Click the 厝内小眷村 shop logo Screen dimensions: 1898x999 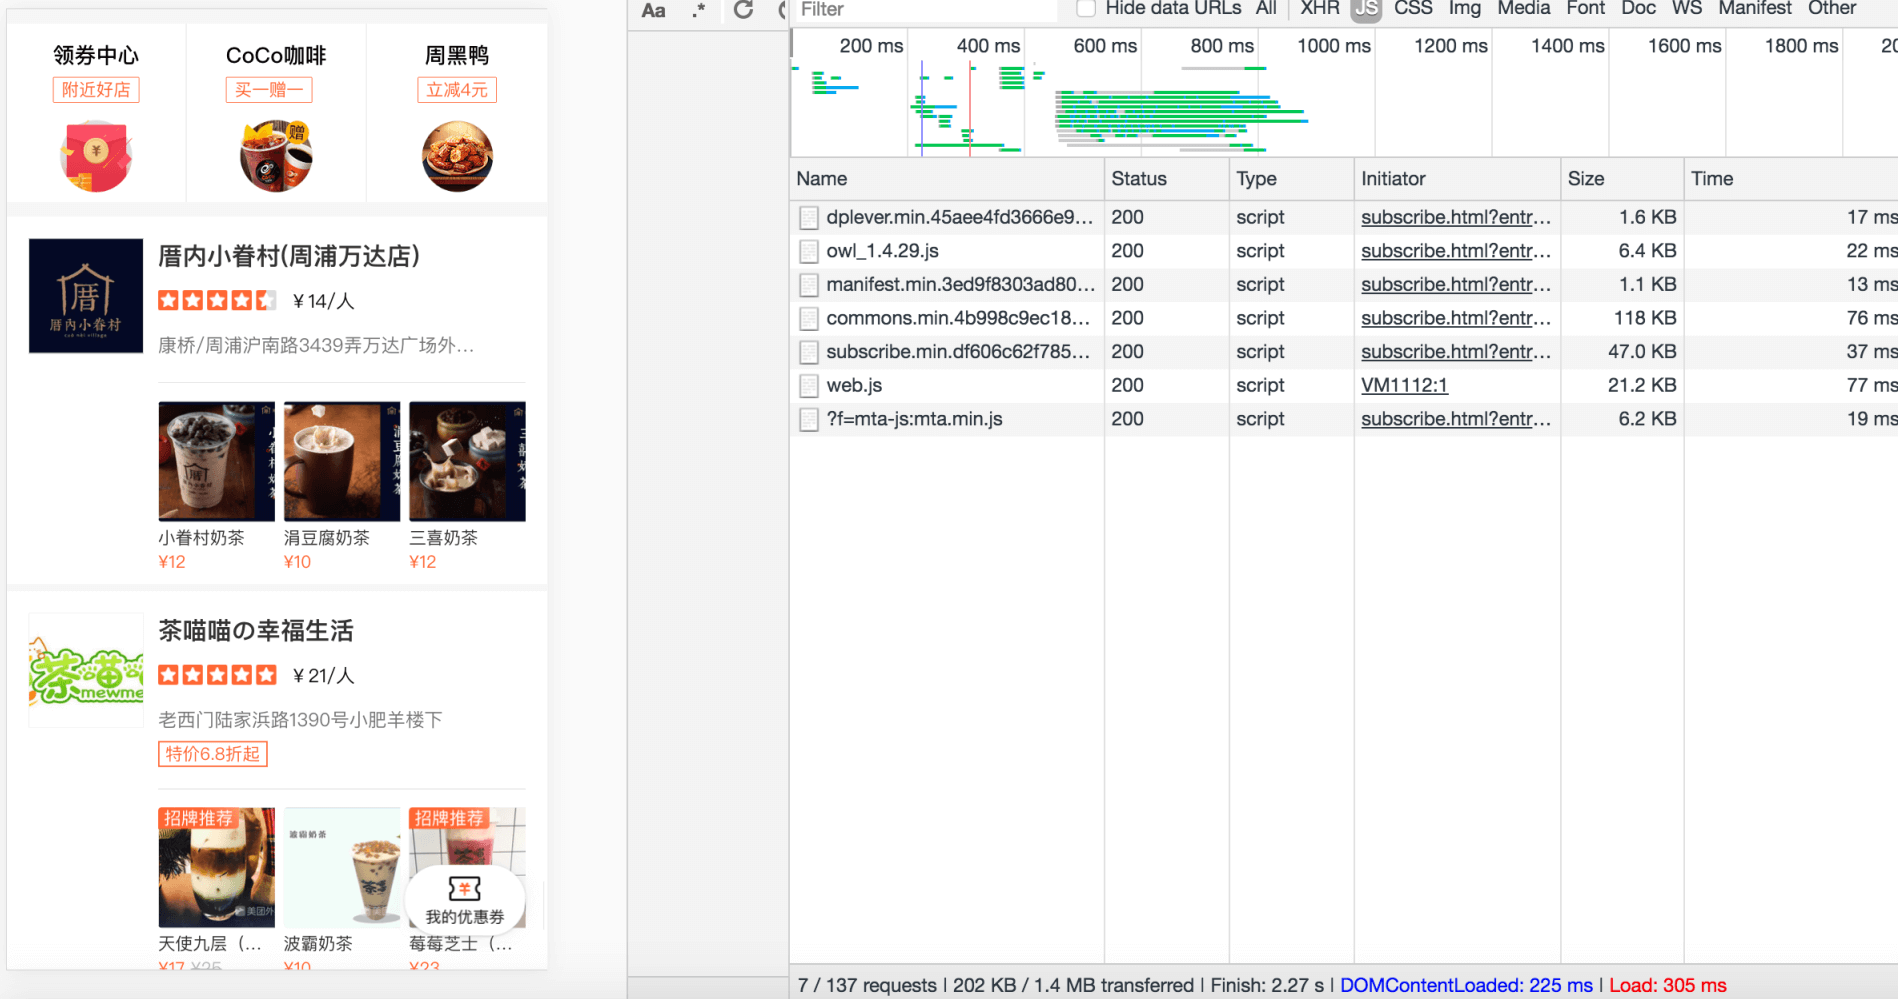pos(86,296)
